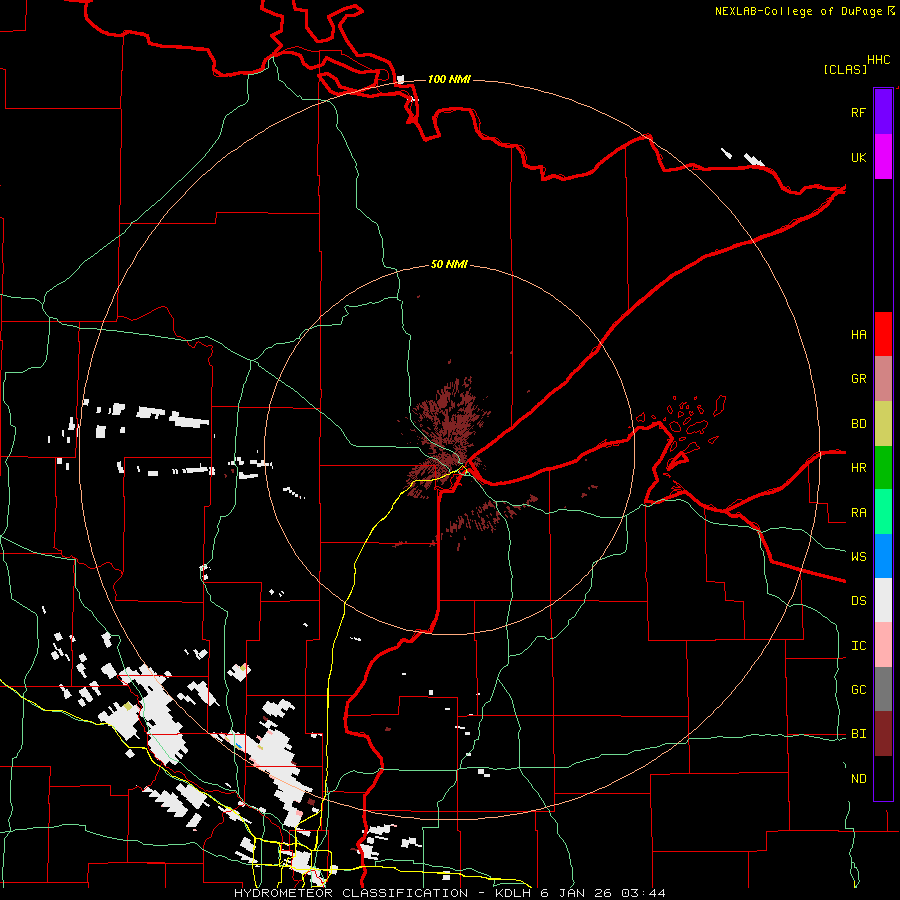Screen dimensions: 900x900
Task: Click the KDLH radar station identifier
Action: 514,893
